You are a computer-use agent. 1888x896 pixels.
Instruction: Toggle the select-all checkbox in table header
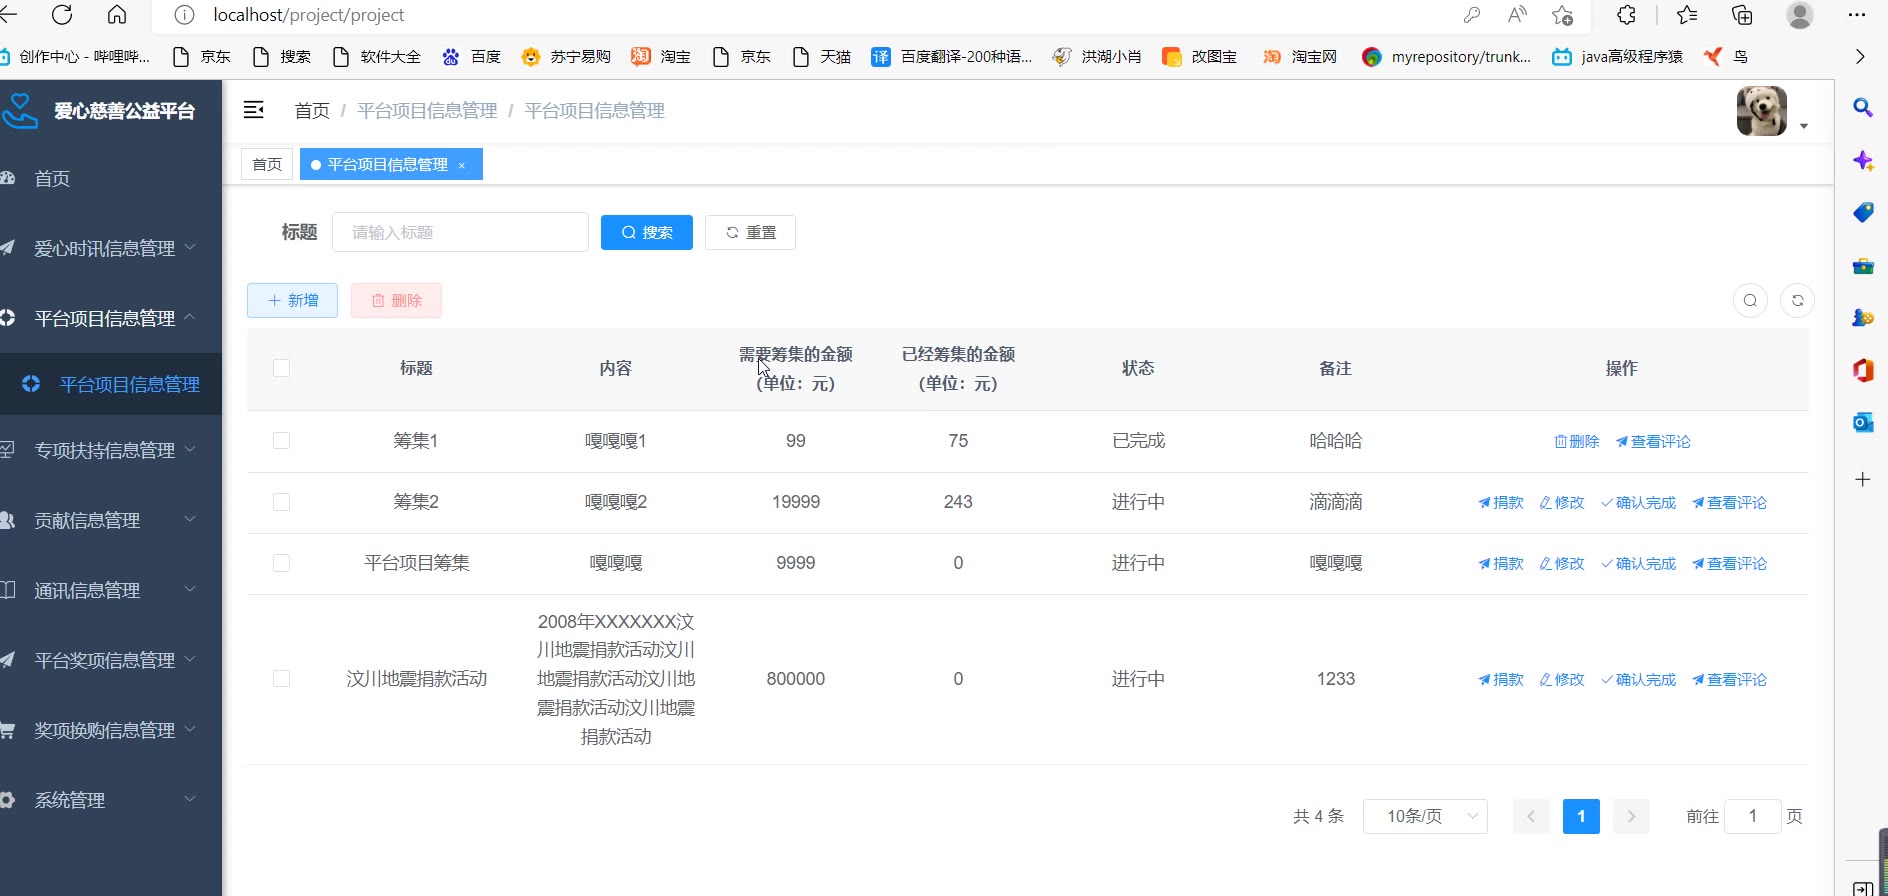(282, 368)
